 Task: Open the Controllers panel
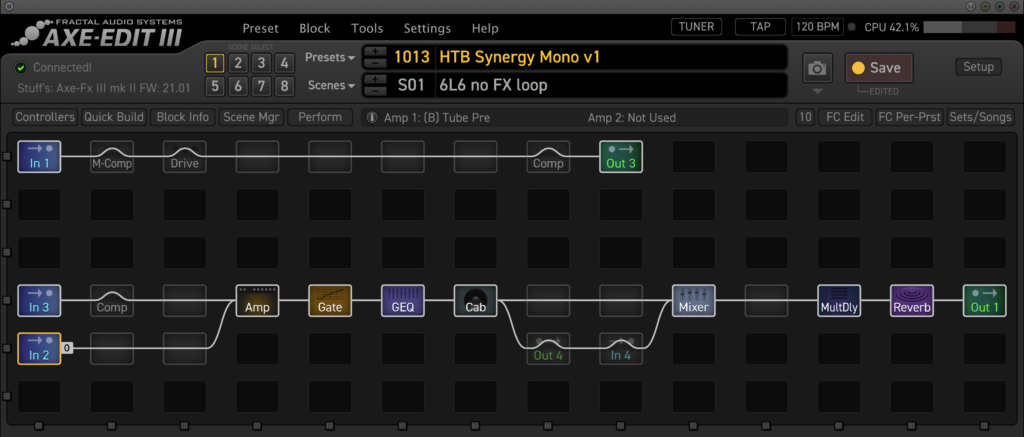click(45, 118)
